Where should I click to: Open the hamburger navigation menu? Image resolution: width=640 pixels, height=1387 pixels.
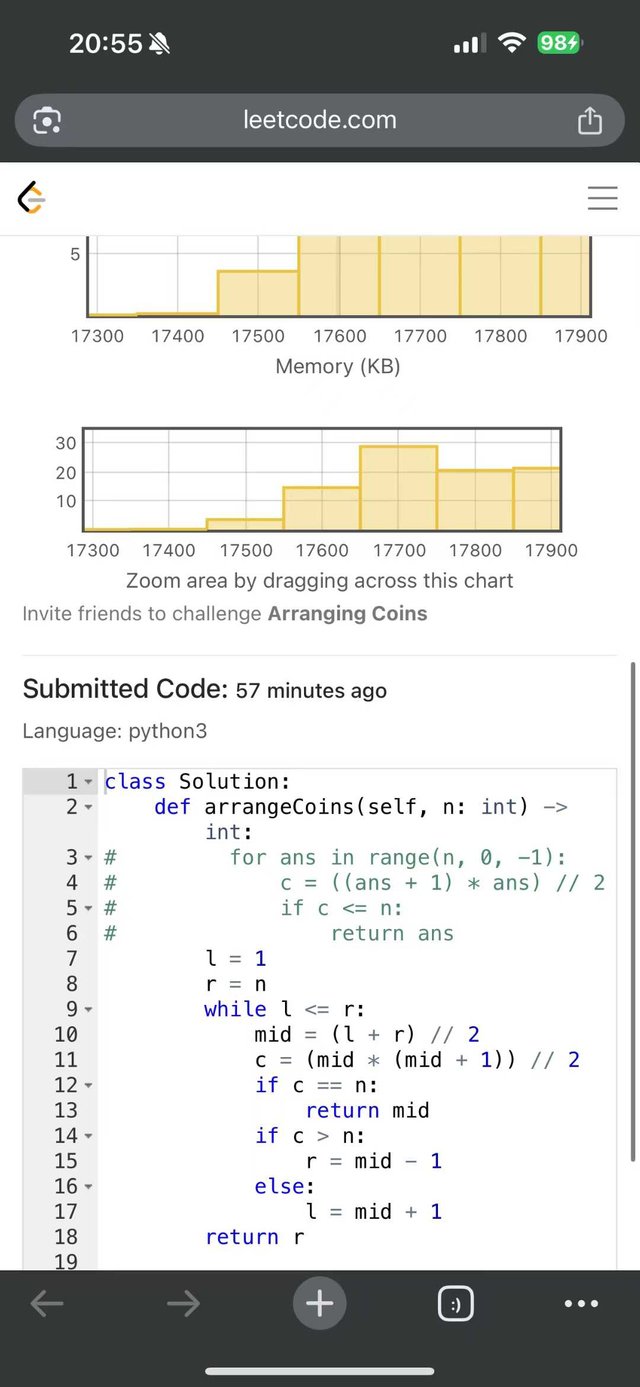click(602, 198)
